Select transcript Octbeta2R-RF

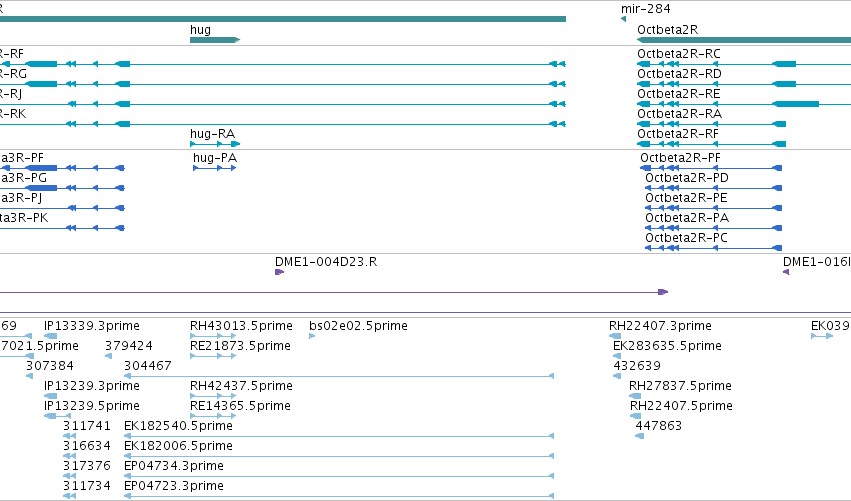pyautogui.click(x=678, y=134)
